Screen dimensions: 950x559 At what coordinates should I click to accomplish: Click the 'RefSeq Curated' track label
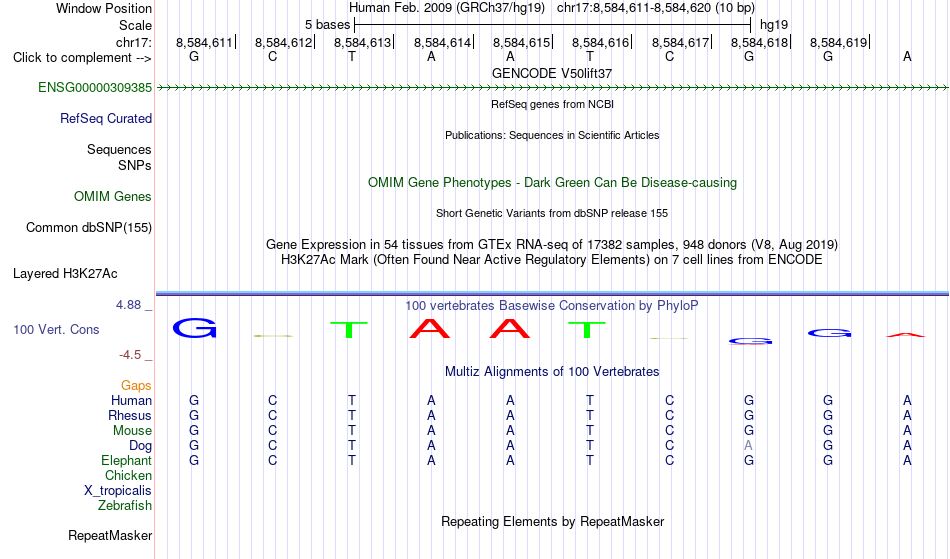[106, 119]
